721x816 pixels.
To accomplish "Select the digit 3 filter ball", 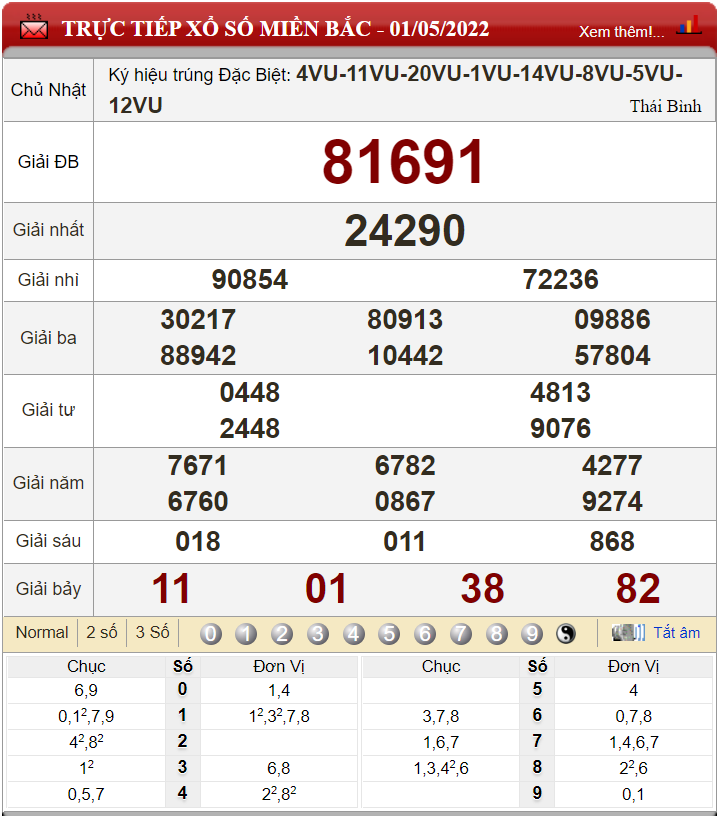I will (318, 633).
